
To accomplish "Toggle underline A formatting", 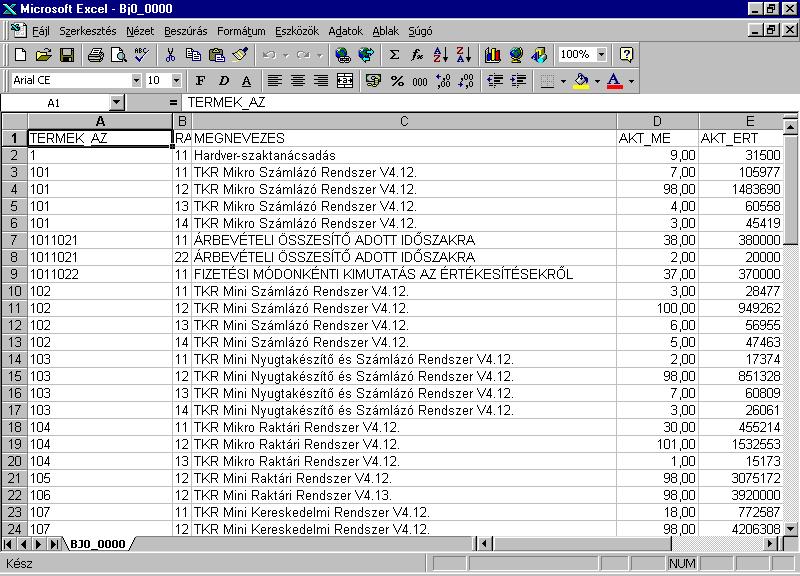I will pos(246,81).
